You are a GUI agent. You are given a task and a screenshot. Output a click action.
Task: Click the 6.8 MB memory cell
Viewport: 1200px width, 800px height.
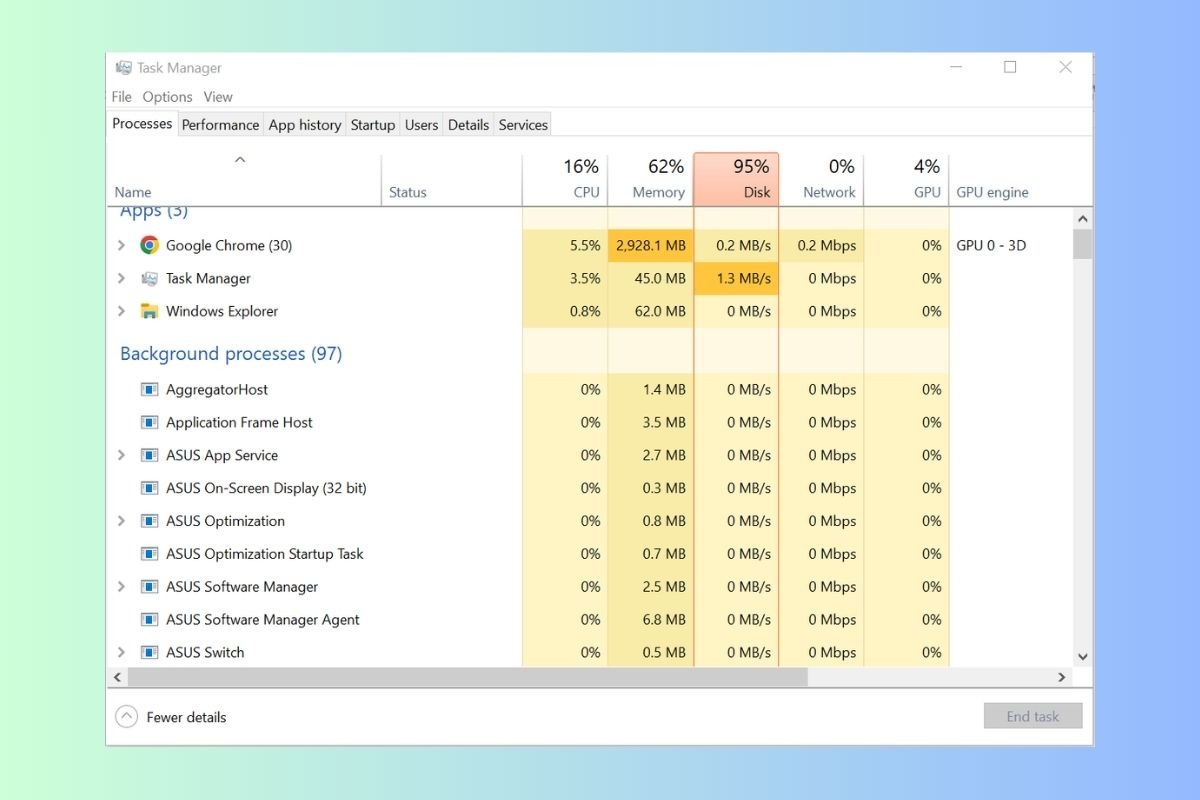pos(650,620)
